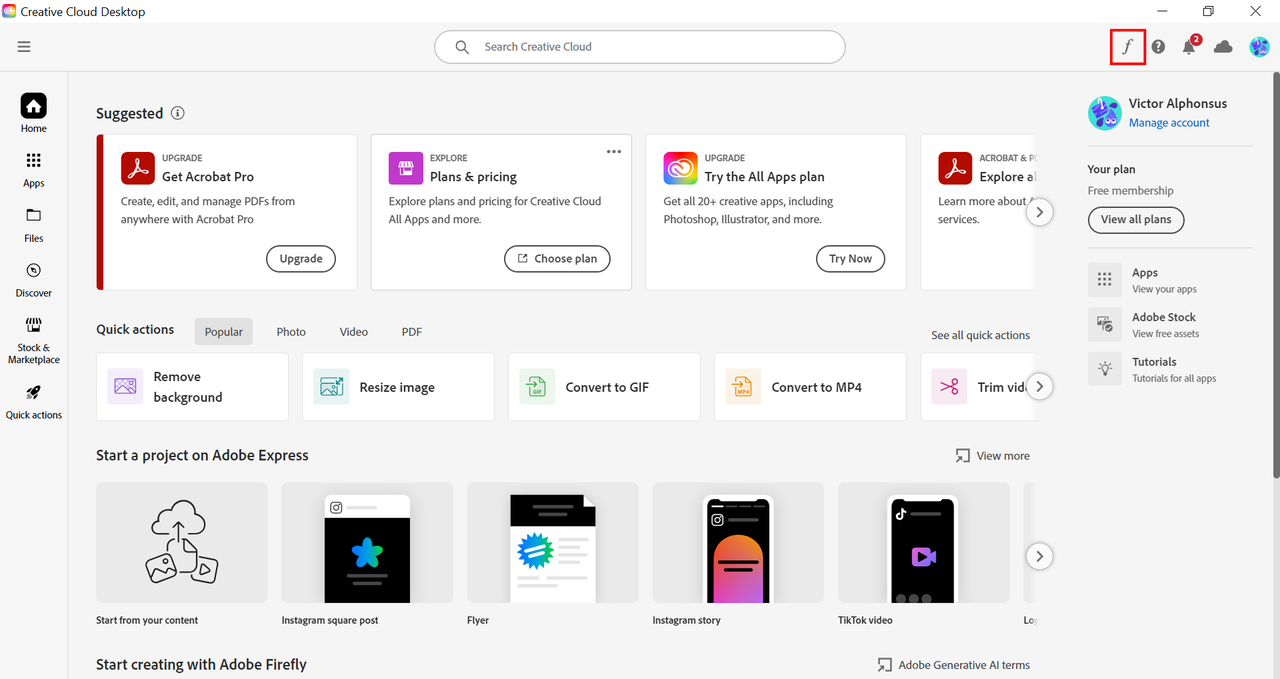Image resolution: width=1280 pixels, height=679 pixels.
Task: Switch to the Photo quick actions tab
Action: pyautogui.click(x=291, y=331)
